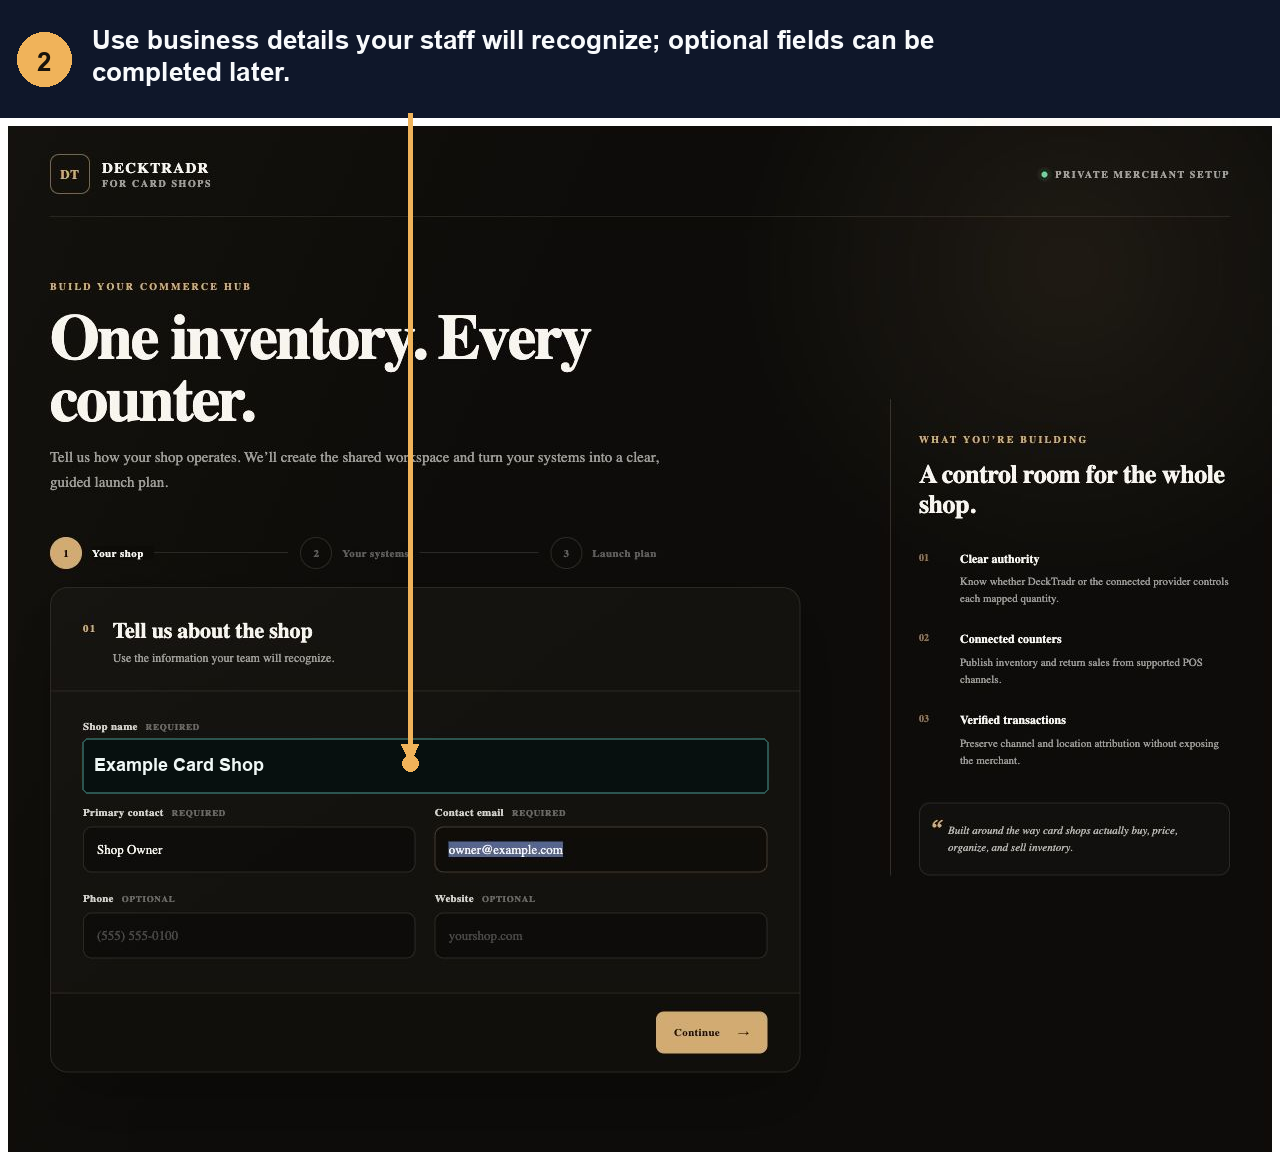Click the Website optional input field
This screenshot has width=1280, height=1152.
coord(601,936)
